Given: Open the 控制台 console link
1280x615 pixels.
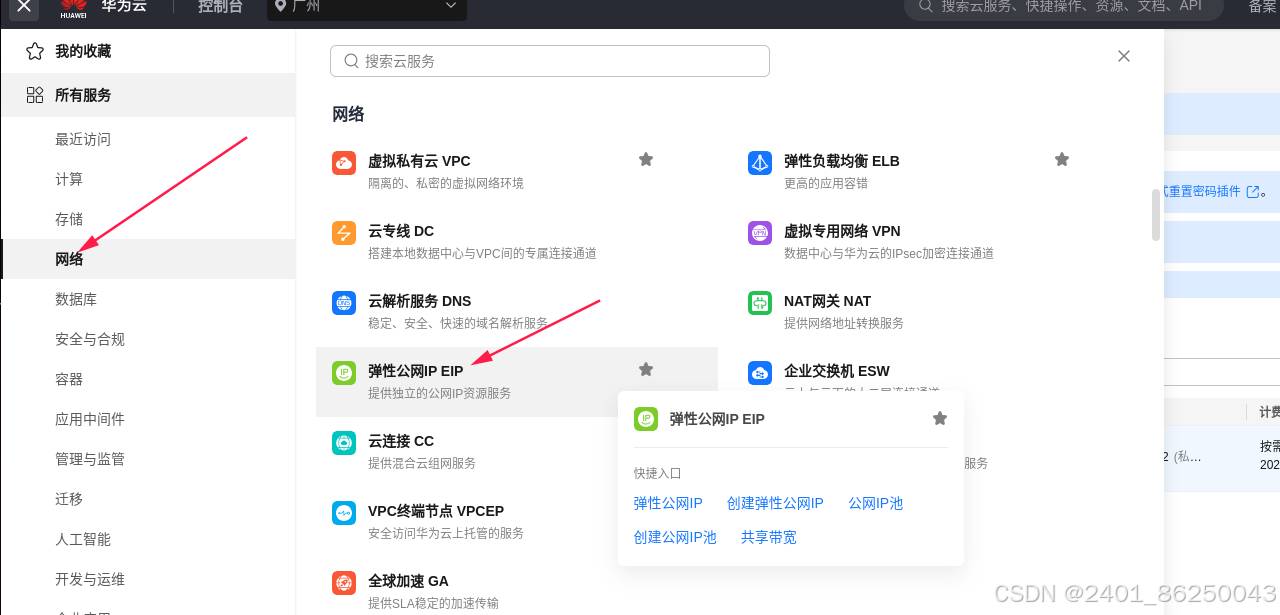Looking at the screenshot, I should pyautogui.click(x=220, y=6).
